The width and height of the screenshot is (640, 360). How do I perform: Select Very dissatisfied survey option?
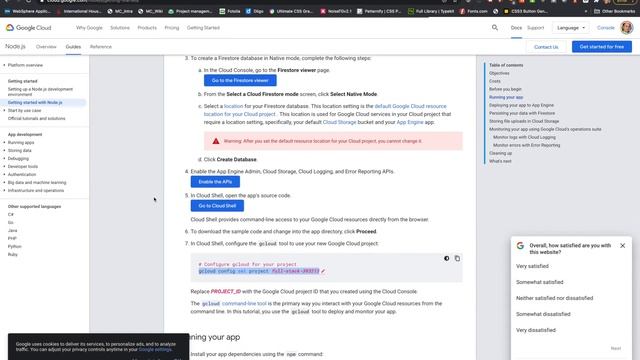[x=536, y=330]
